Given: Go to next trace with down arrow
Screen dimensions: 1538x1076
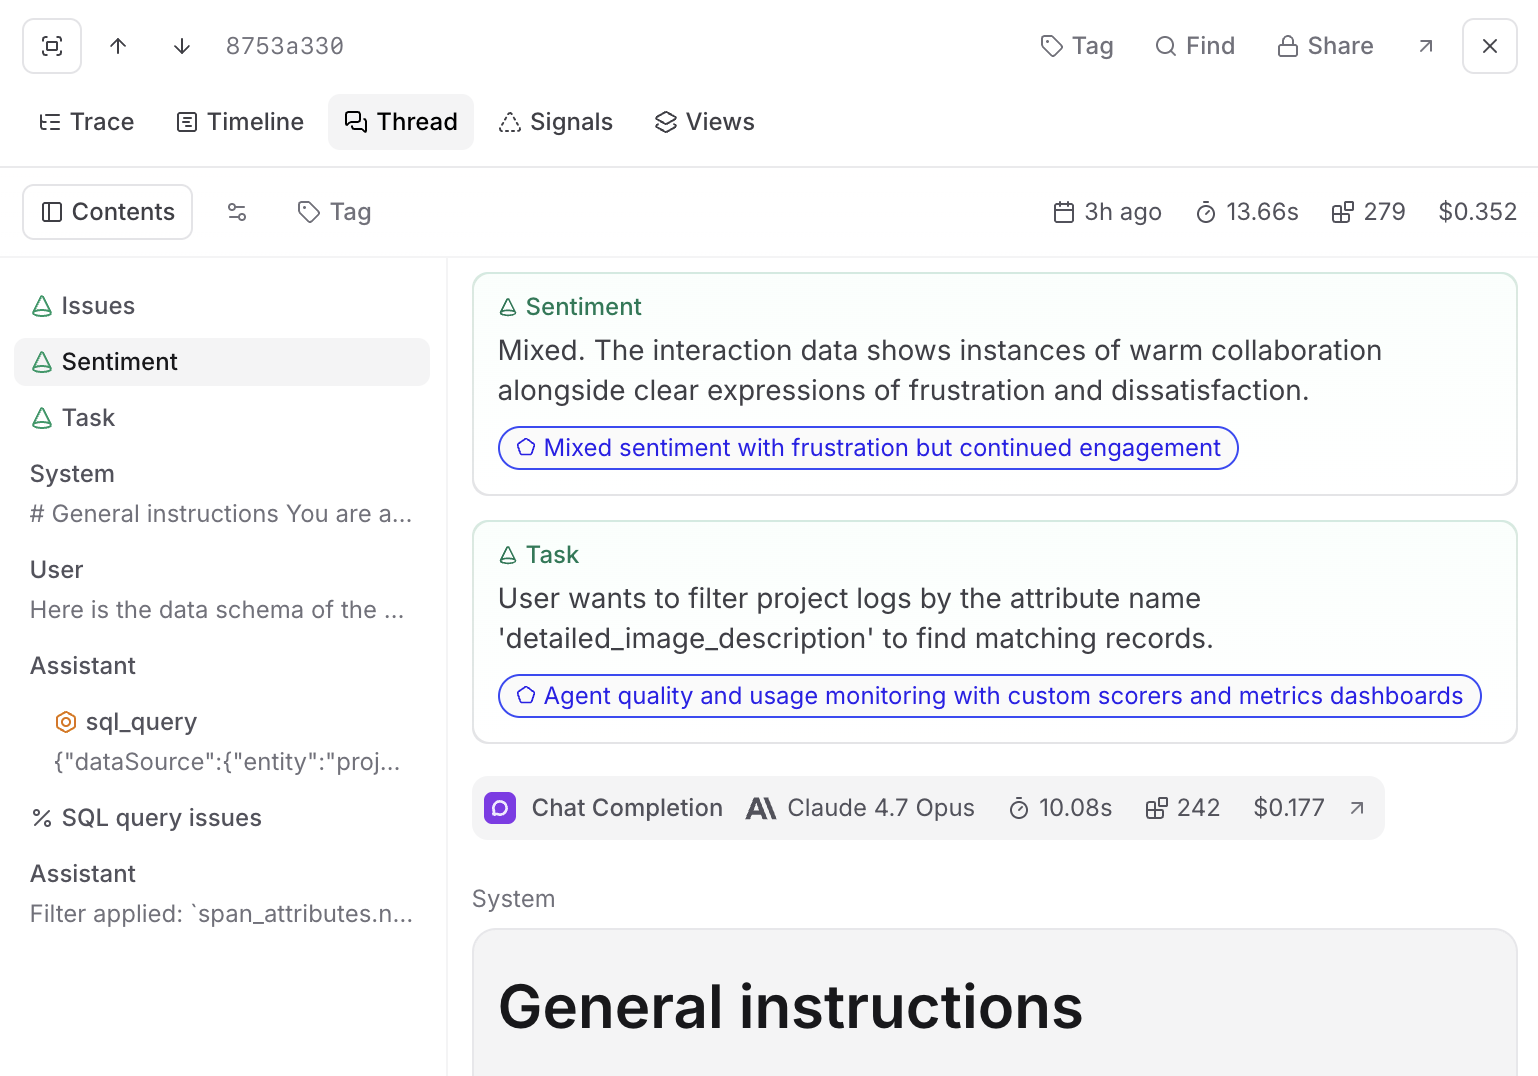Looking at the screenshot, I should tap(182, 46).
